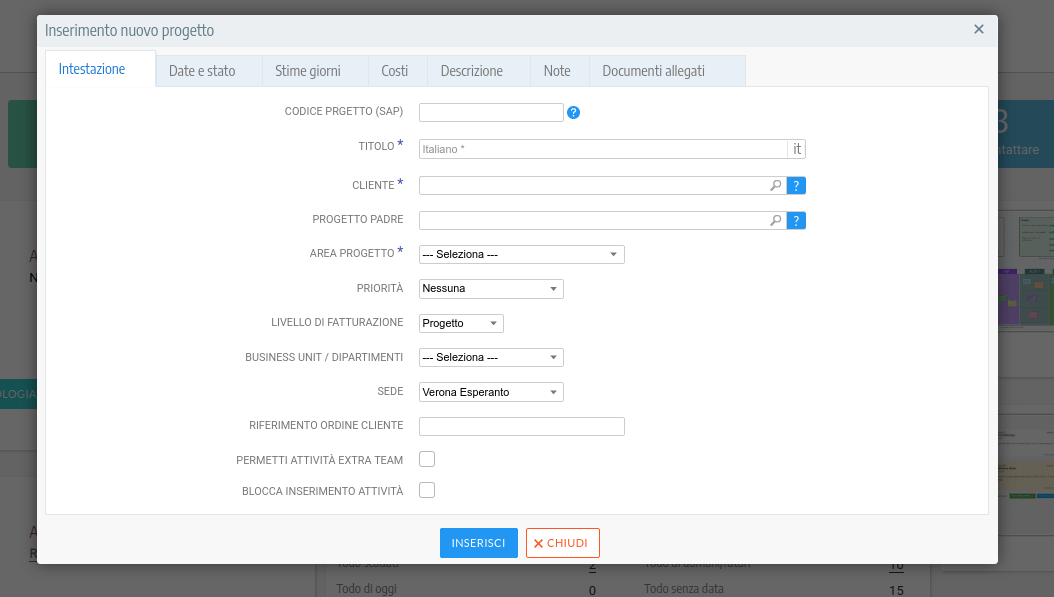
Task: Go to the Documenti allegati tab
Action: (653, 71)
